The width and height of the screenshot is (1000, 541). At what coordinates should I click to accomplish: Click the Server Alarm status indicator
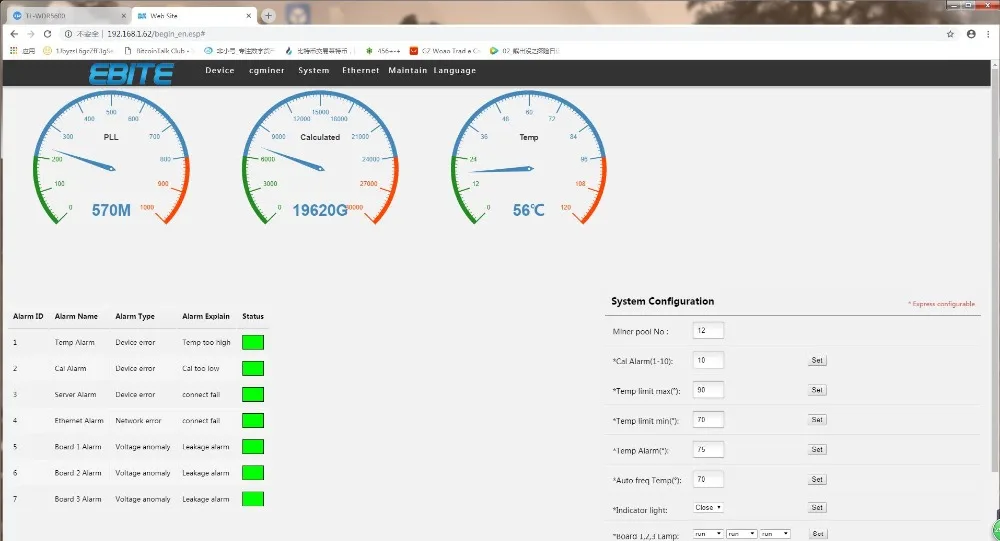click(x=253, y=394)
